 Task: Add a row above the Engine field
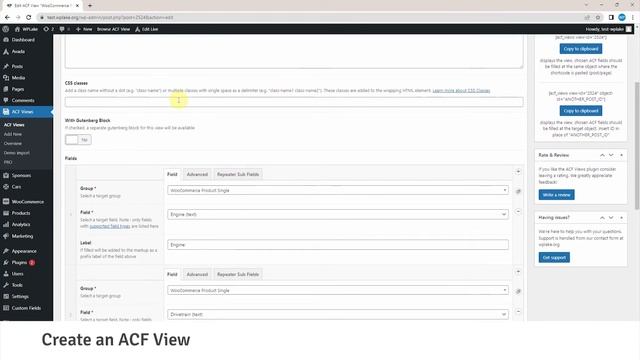(518, 172)
